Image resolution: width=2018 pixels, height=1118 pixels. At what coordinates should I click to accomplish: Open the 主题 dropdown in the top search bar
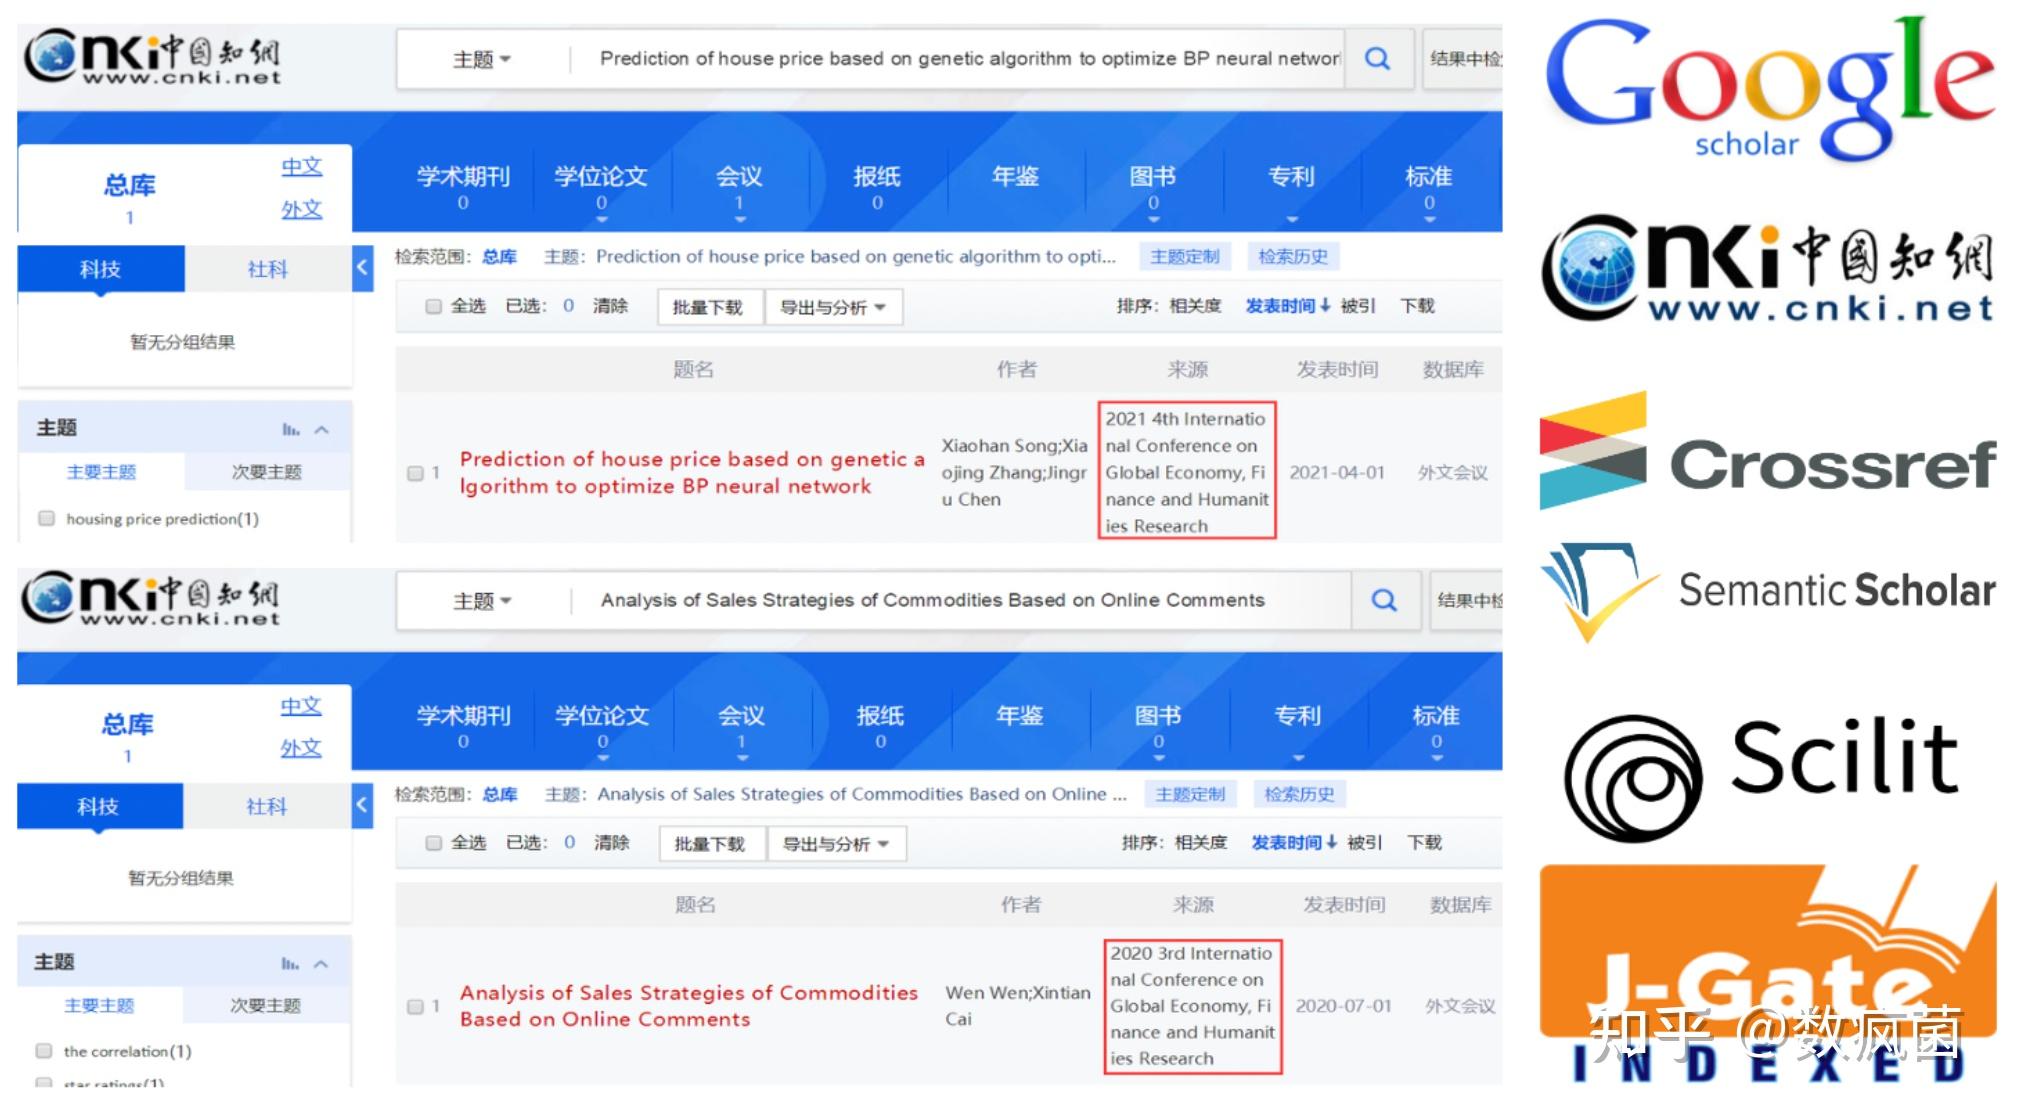482,59
